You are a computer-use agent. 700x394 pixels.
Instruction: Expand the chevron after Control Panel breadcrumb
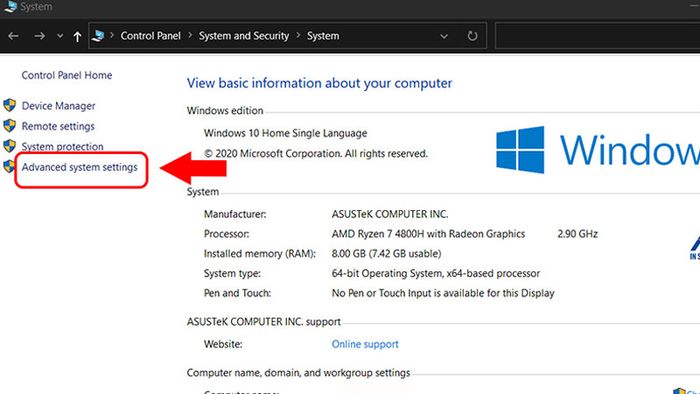click(x=190, y=35)
